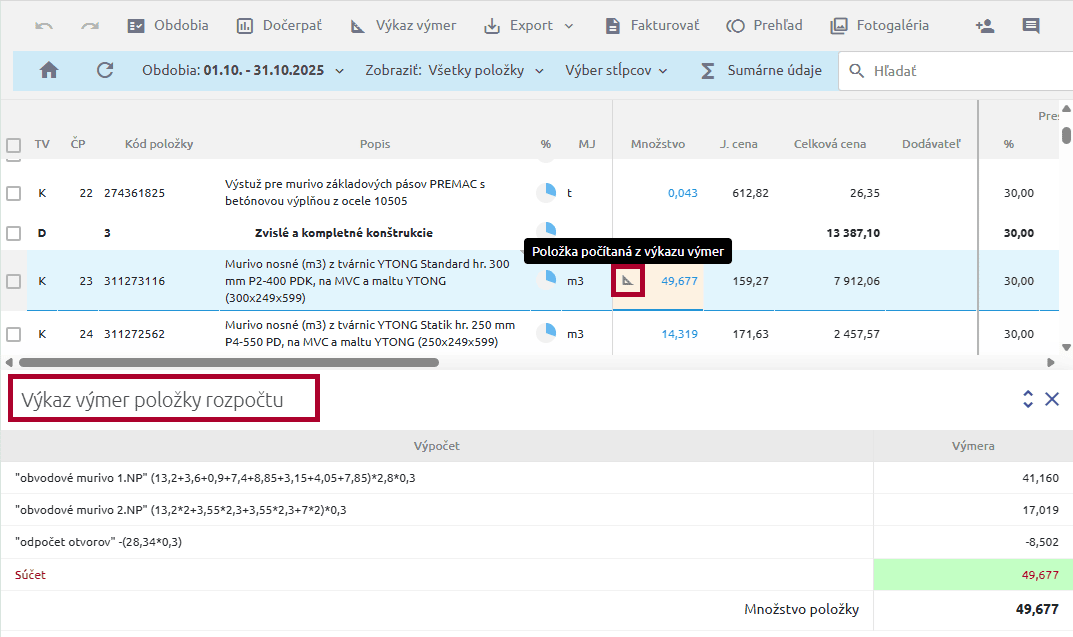Click the redo arrow icon
This screenshot has height=637, width=1073.
[90, 26]
